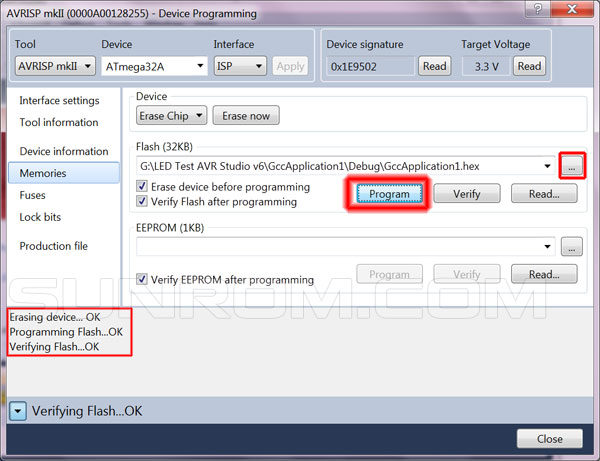Viewport: 600px width, 461px height.
Task: Toggle Verify Flash after programming checkbox
Action: 143,202
